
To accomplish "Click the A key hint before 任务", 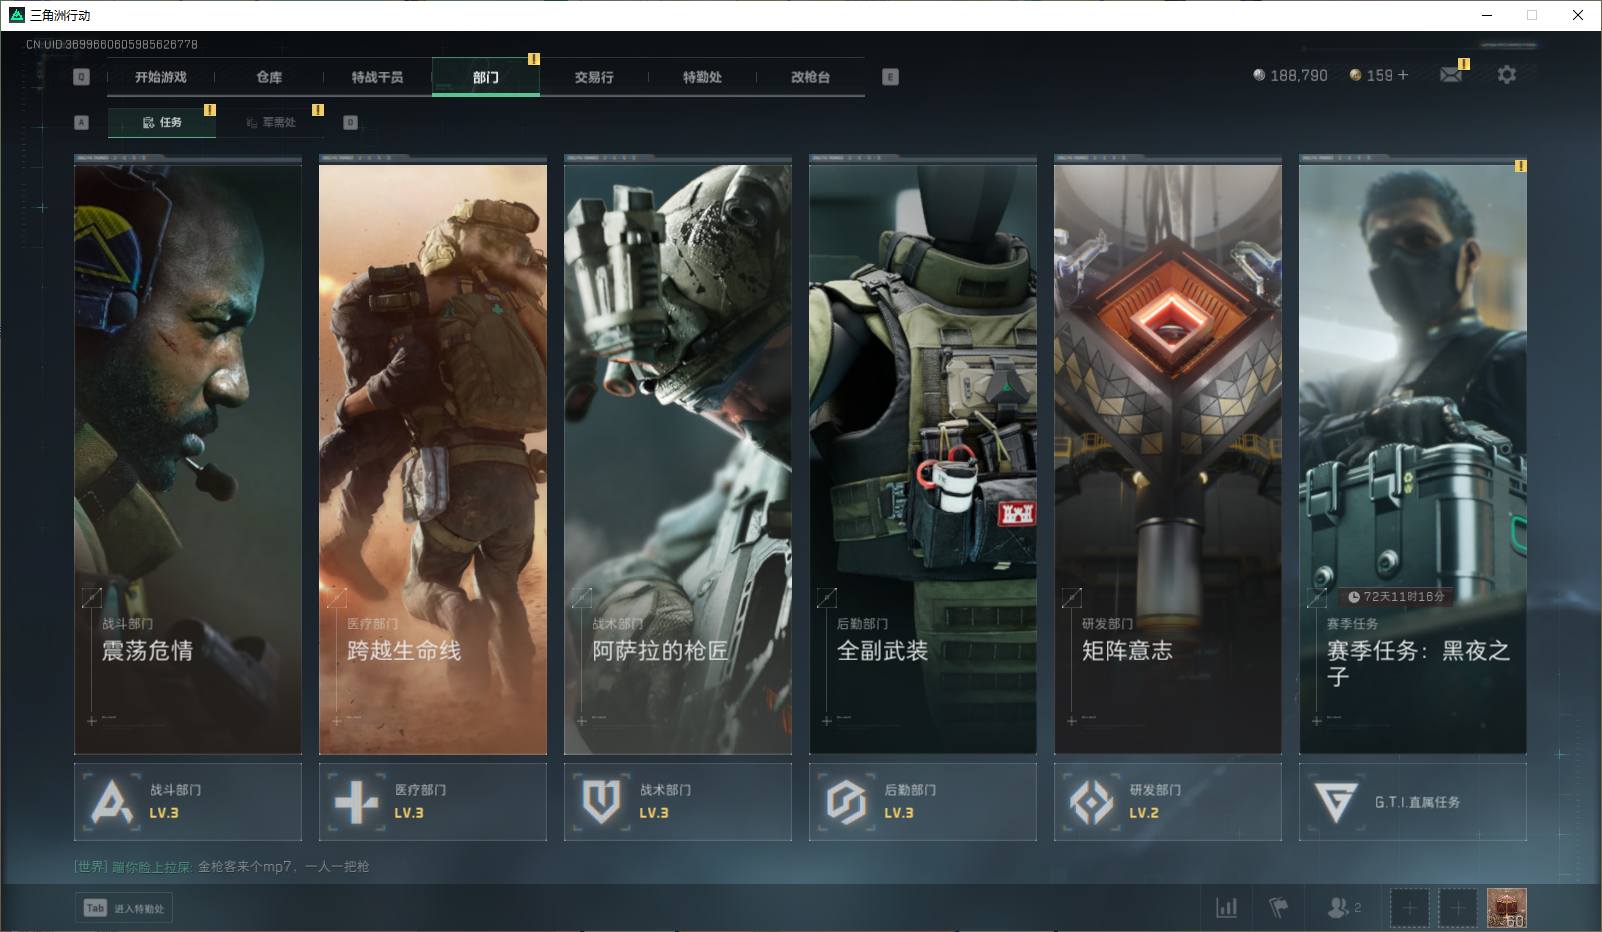I will click(82, 122).
